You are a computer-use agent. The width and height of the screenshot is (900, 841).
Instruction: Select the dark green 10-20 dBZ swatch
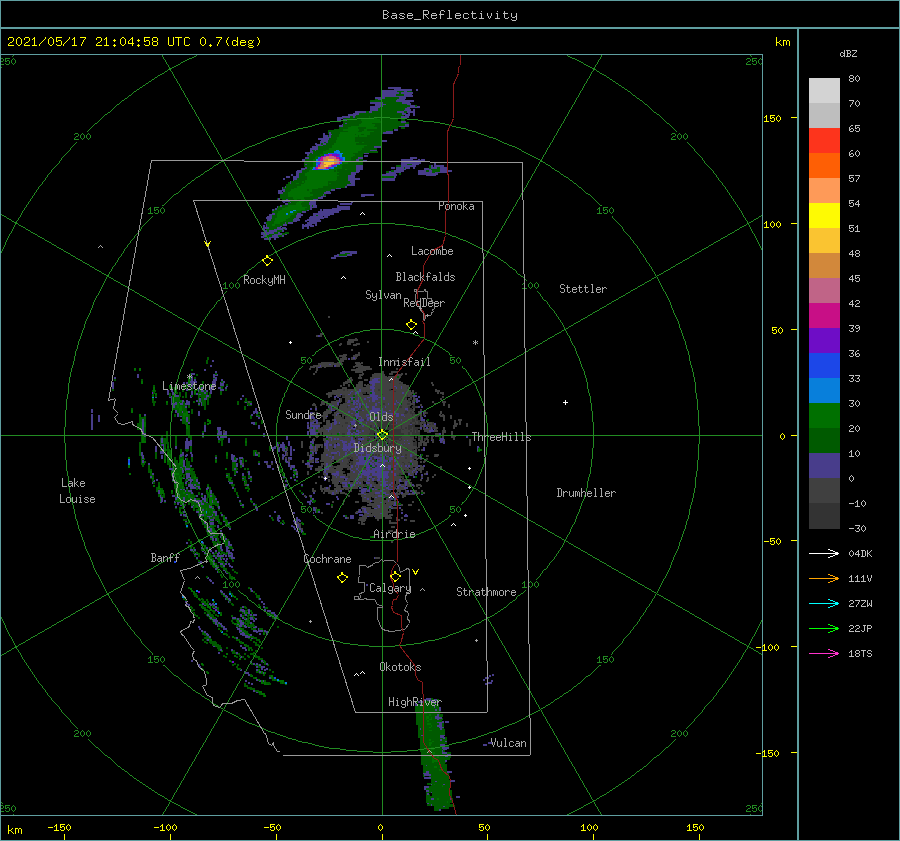(824, 441)
